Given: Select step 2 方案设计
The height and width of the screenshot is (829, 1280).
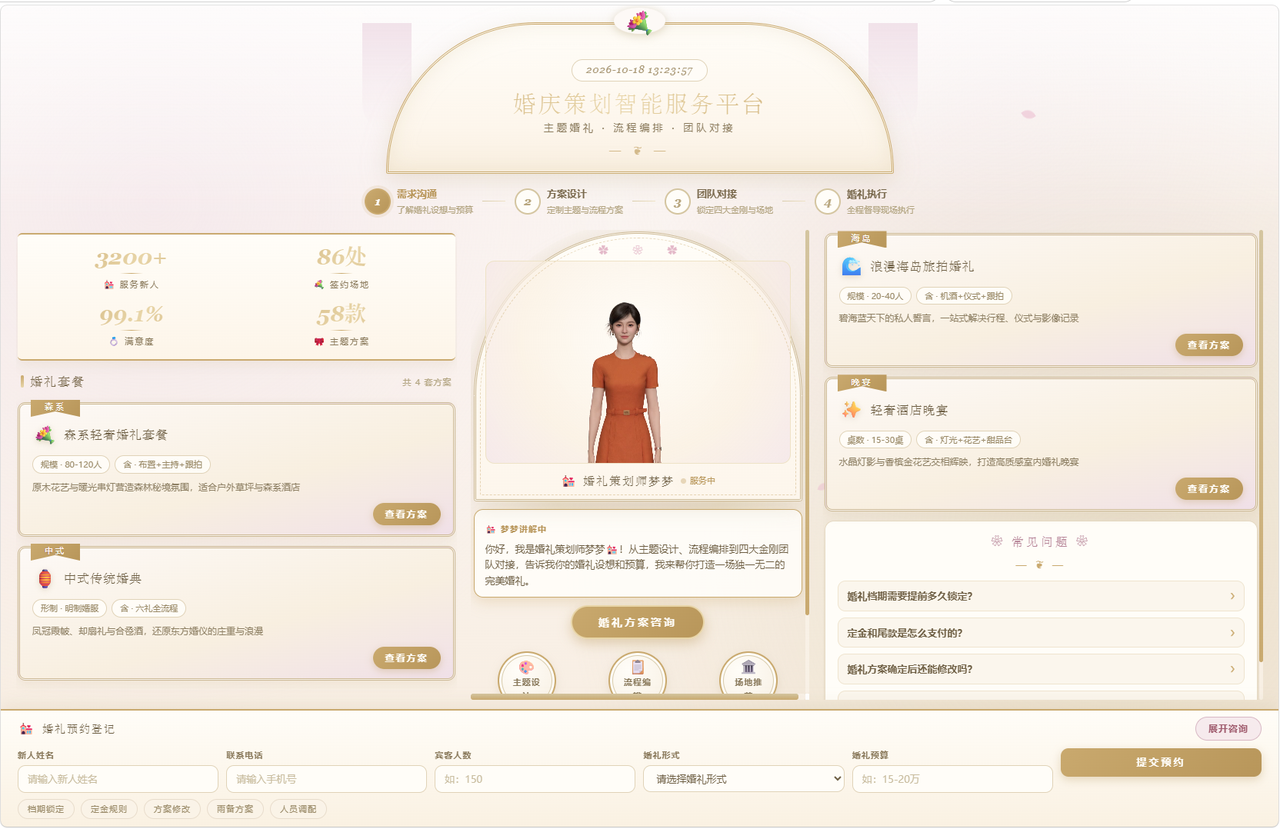Looking at the screenshot, I should [570, 201].
